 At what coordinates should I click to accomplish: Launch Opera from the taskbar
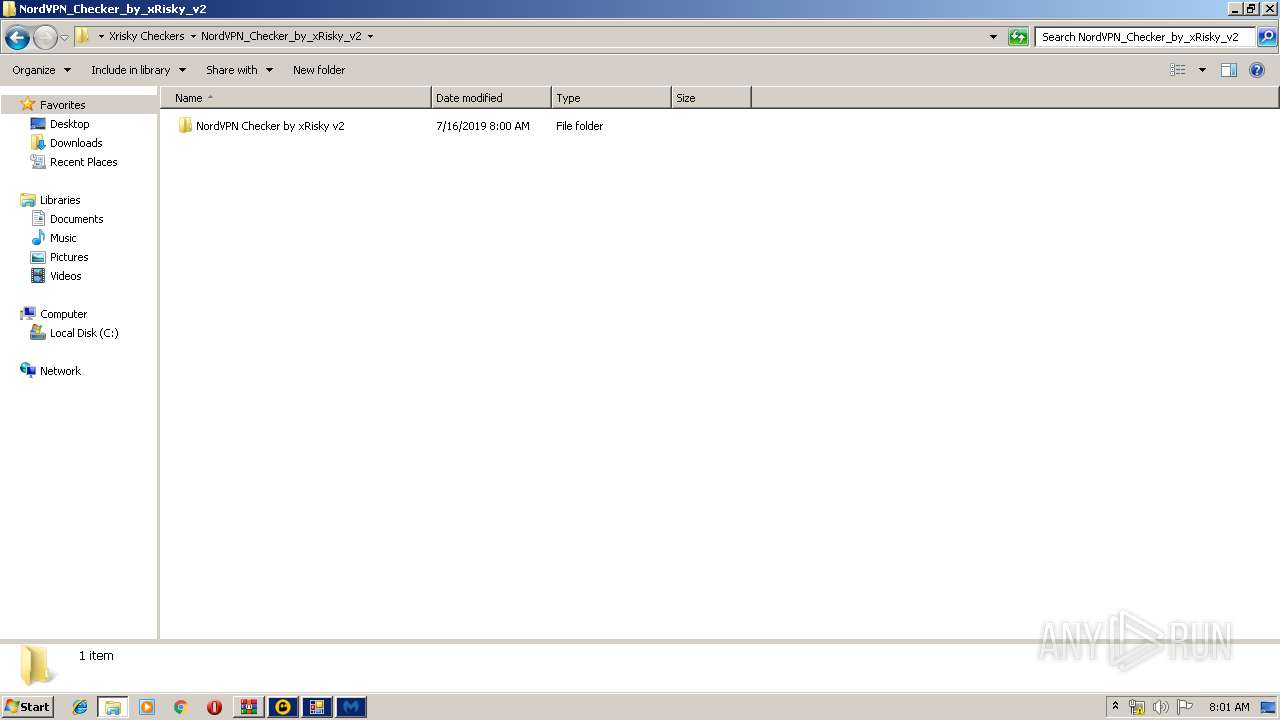pos(214,707)
